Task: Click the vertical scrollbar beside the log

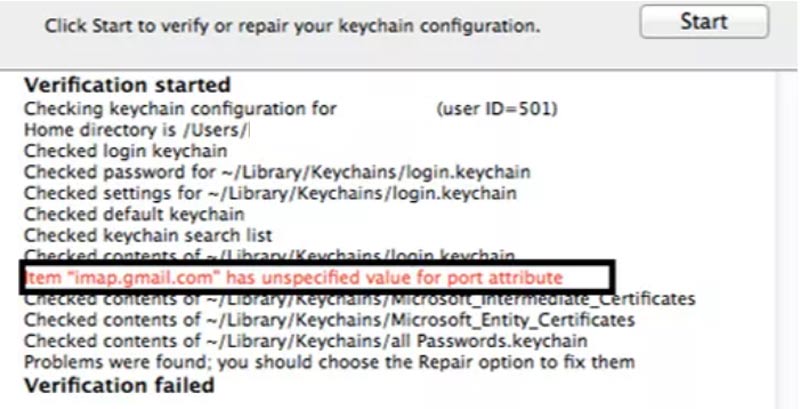Action: 787,240
